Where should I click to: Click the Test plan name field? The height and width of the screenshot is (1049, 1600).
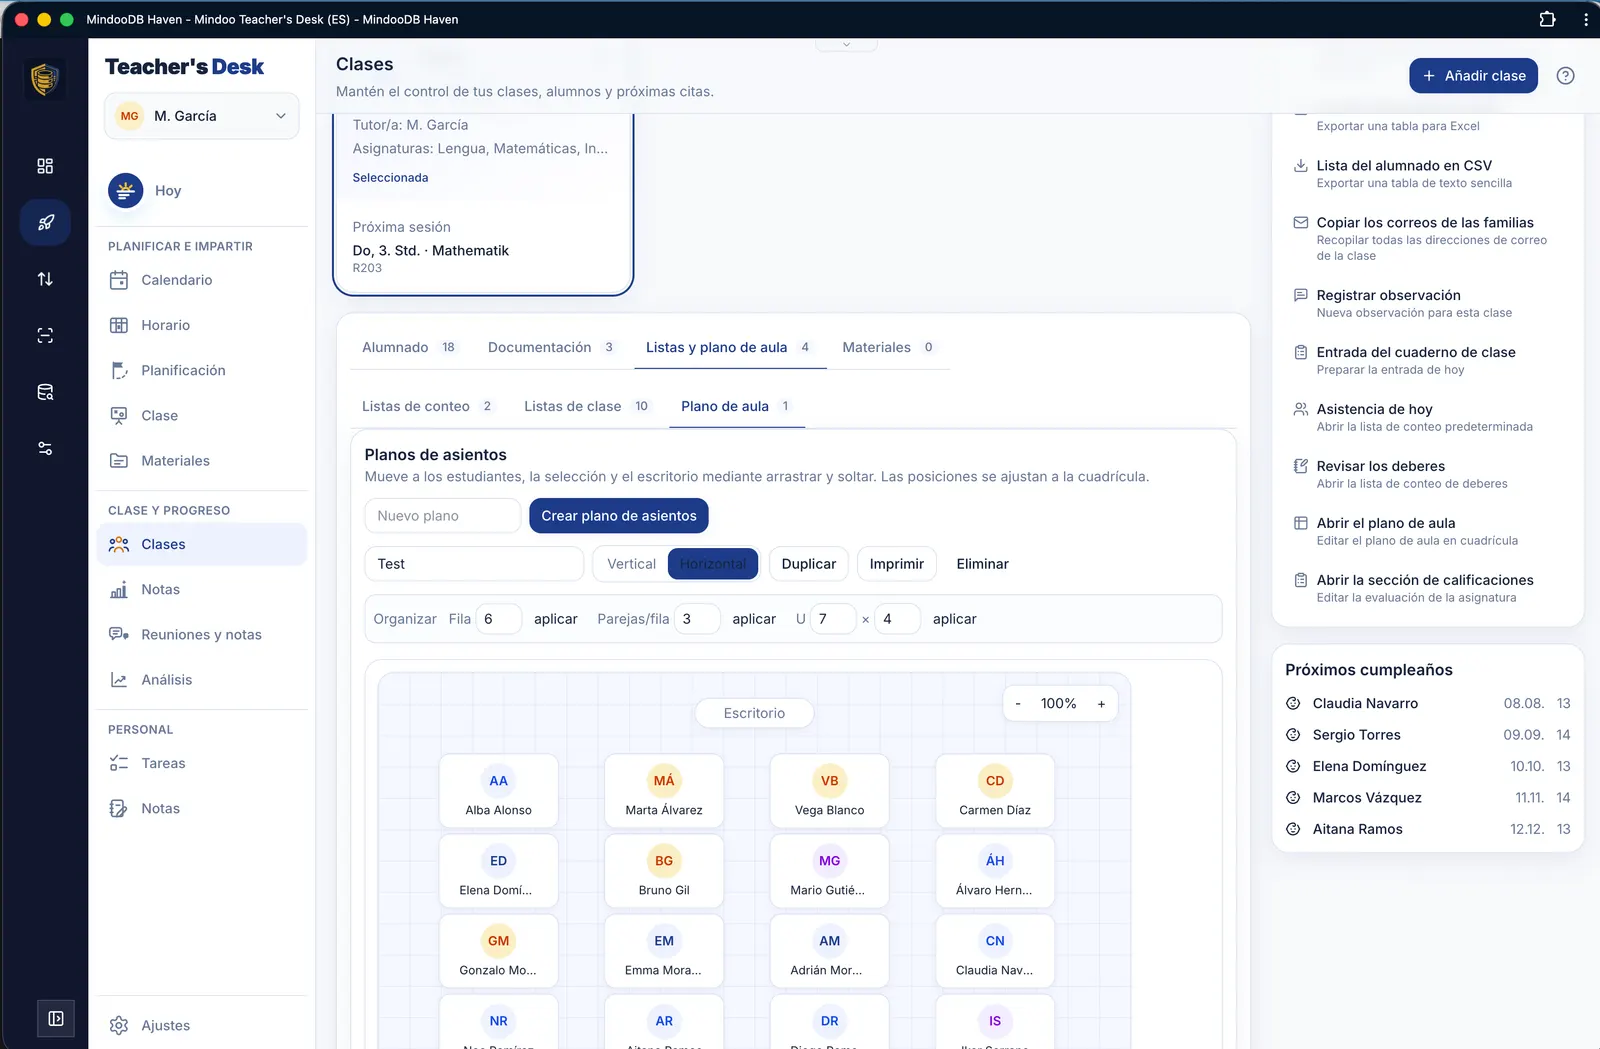coord(474,564)
